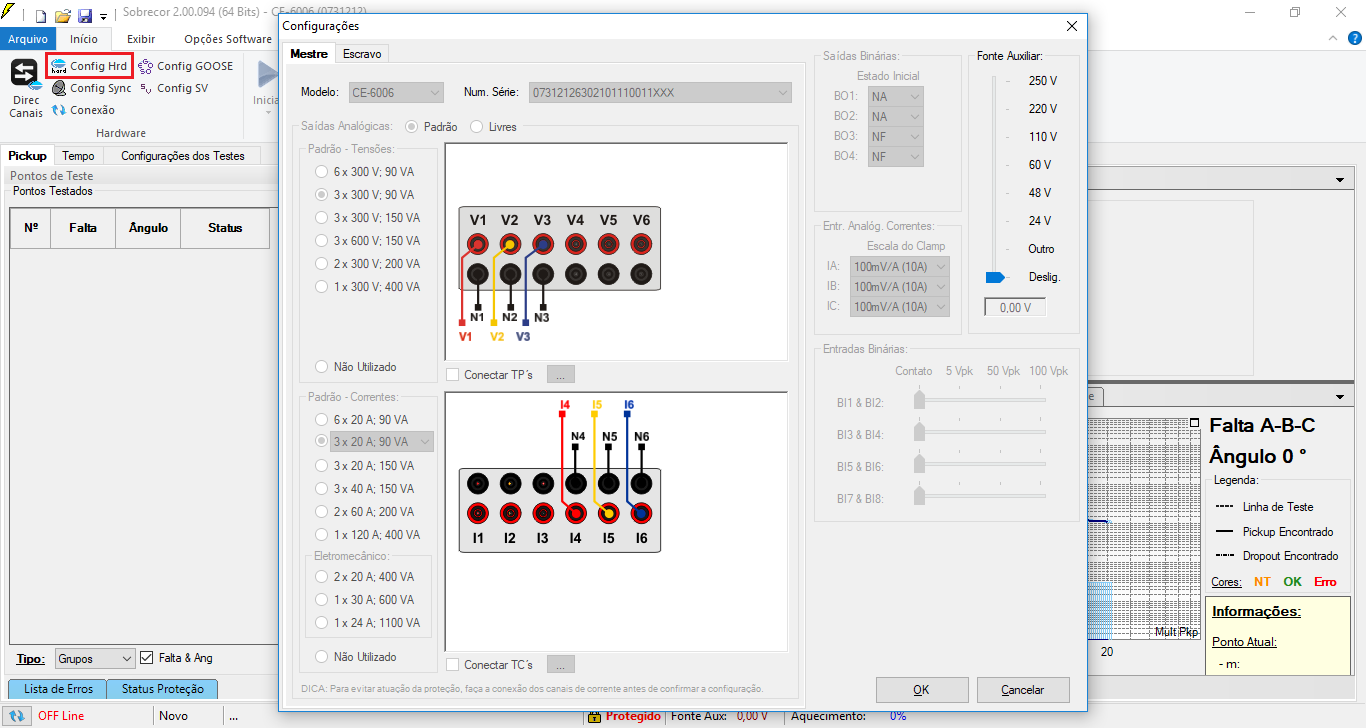Open Config Hrd hardware settings
1366x728 pixels.
[x=90, y=66]
